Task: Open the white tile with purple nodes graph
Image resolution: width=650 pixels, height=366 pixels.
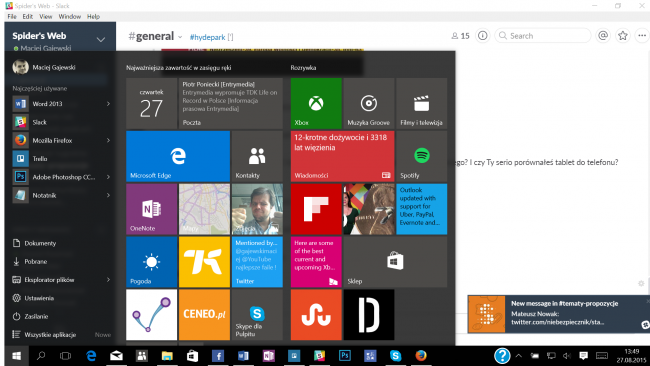Action: 151,315
